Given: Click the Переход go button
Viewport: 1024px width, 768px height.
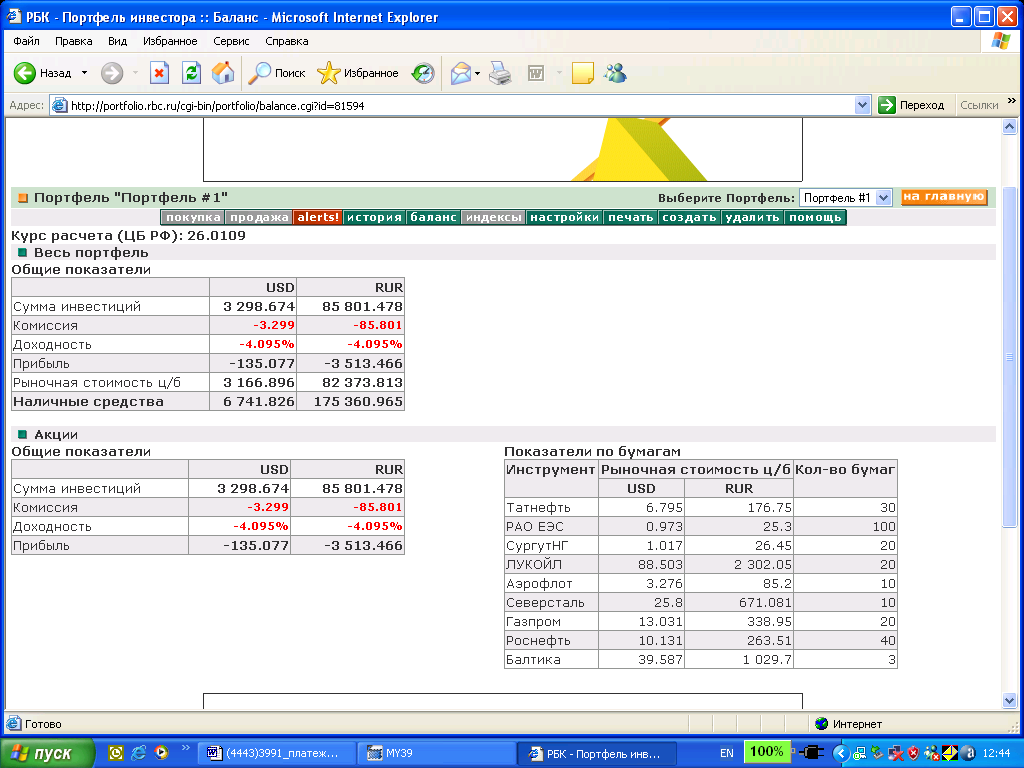Looking at the screenshot, I should tap(912, 105).
